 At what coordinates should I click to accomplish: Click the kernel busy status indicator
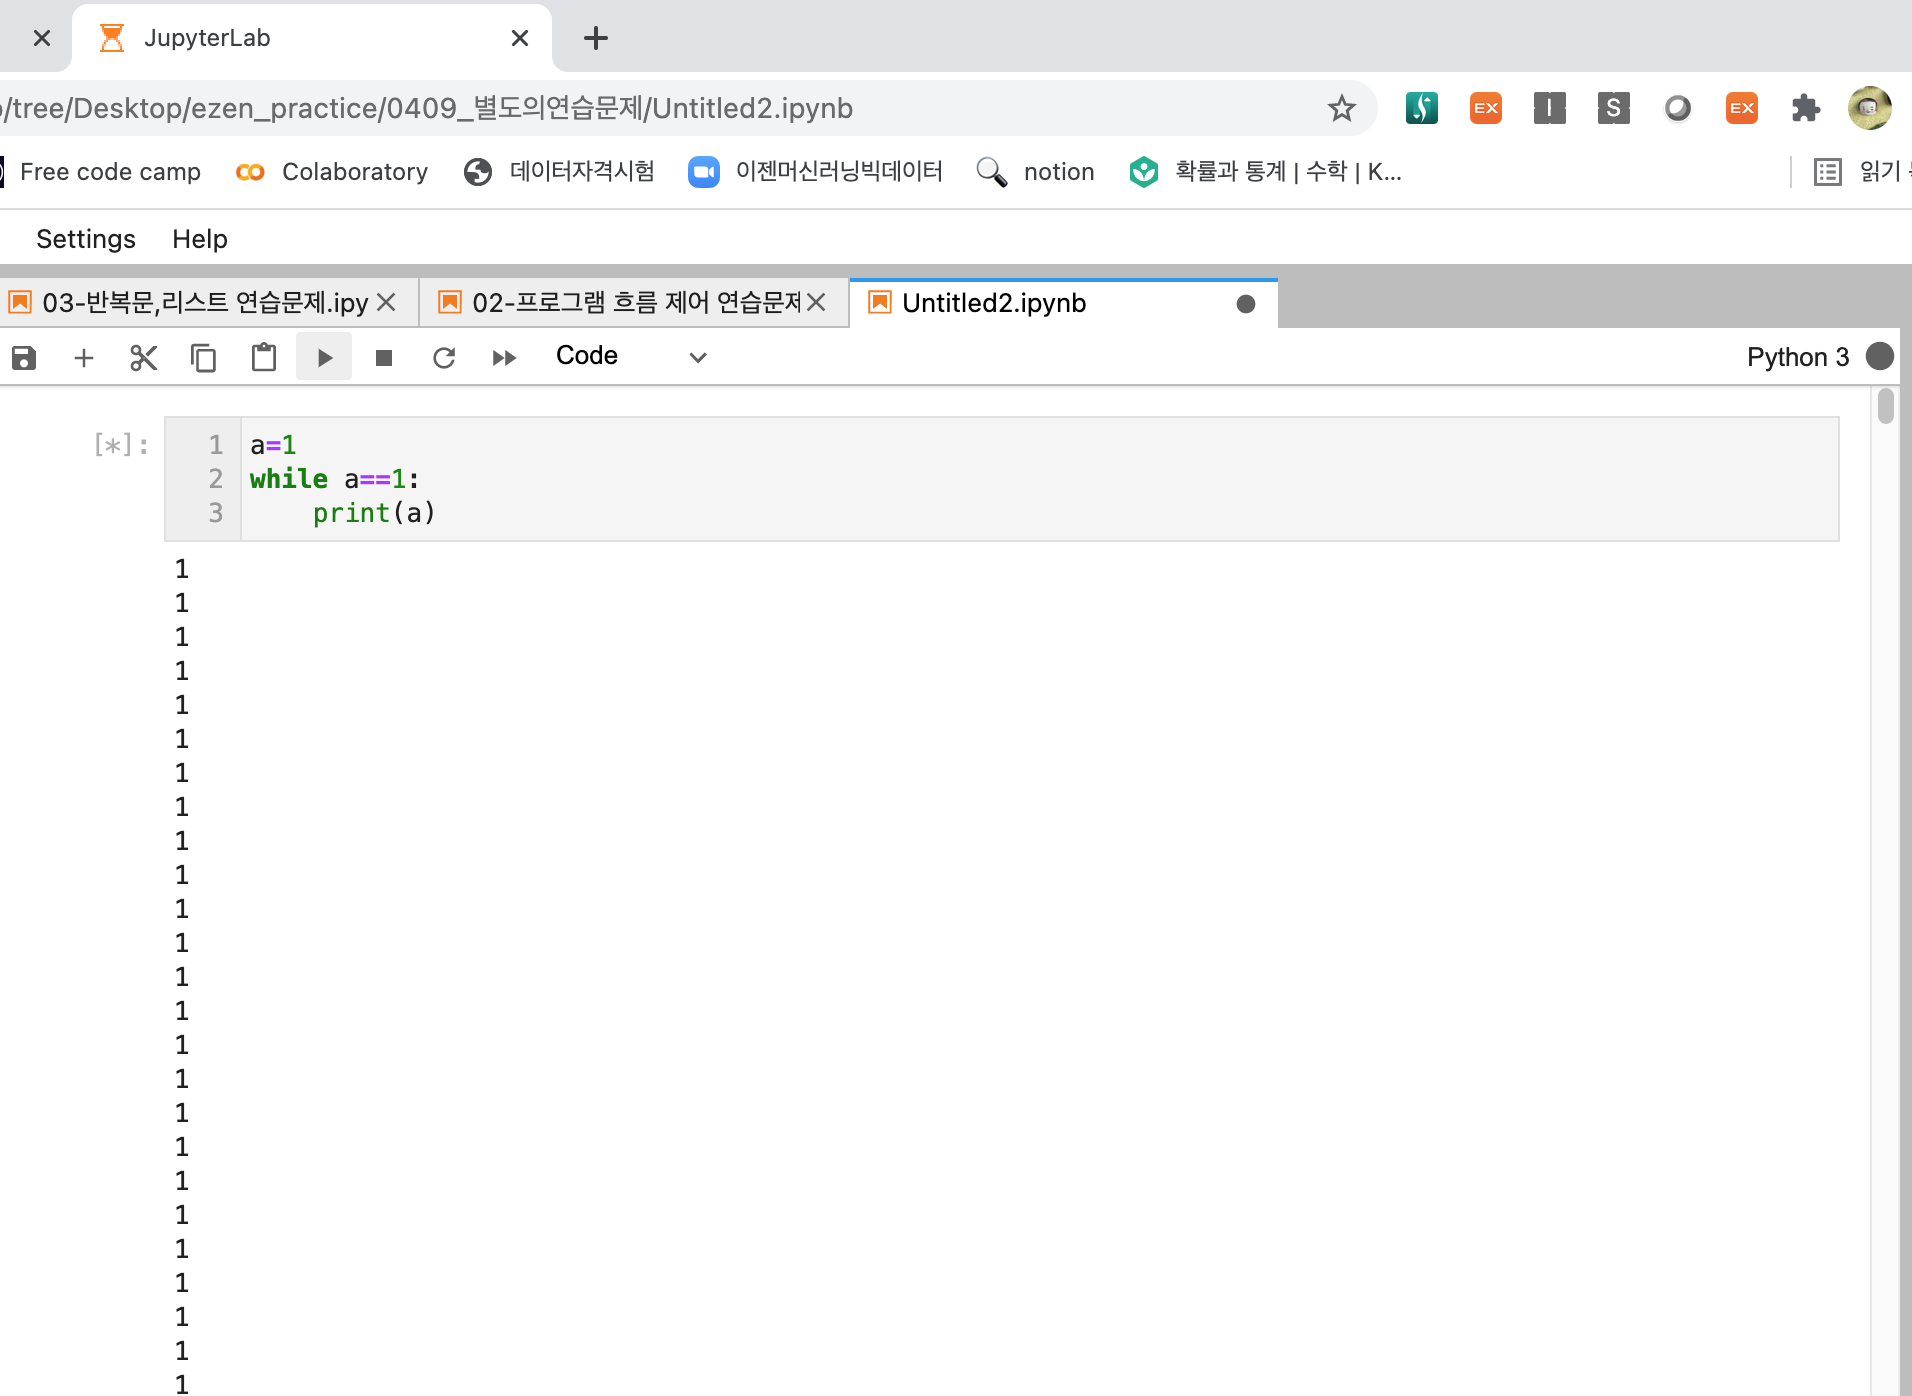tap(1880, 356)
